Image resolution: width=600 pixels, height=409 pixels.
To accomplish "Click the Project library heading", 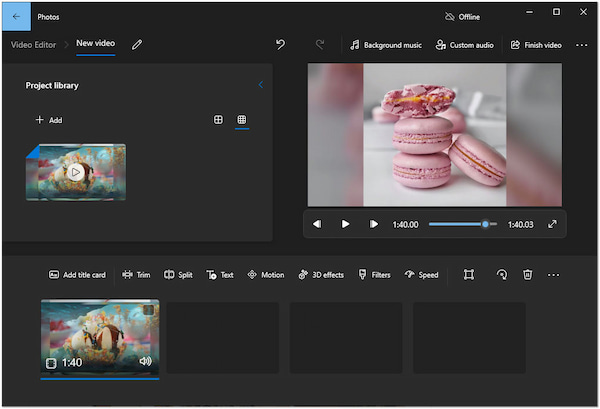I will pos(52,85).
